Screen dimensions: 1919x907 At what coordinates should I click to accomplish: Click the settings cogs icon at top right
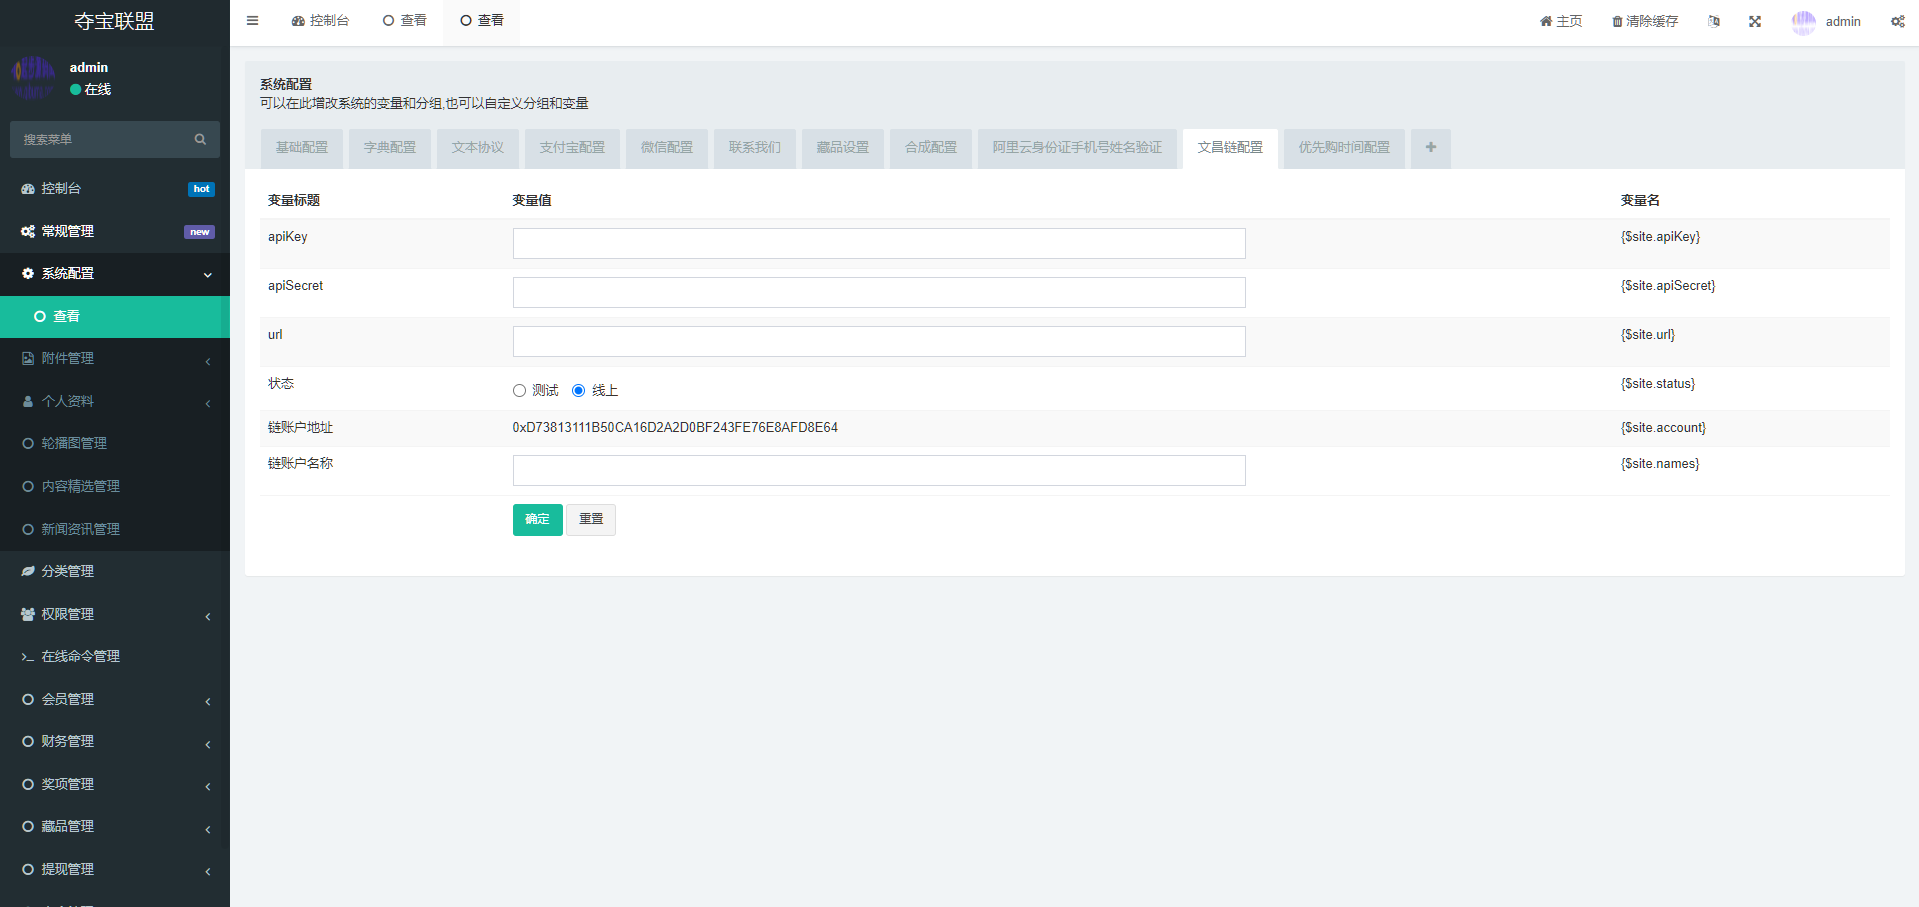pos(1897,21)
